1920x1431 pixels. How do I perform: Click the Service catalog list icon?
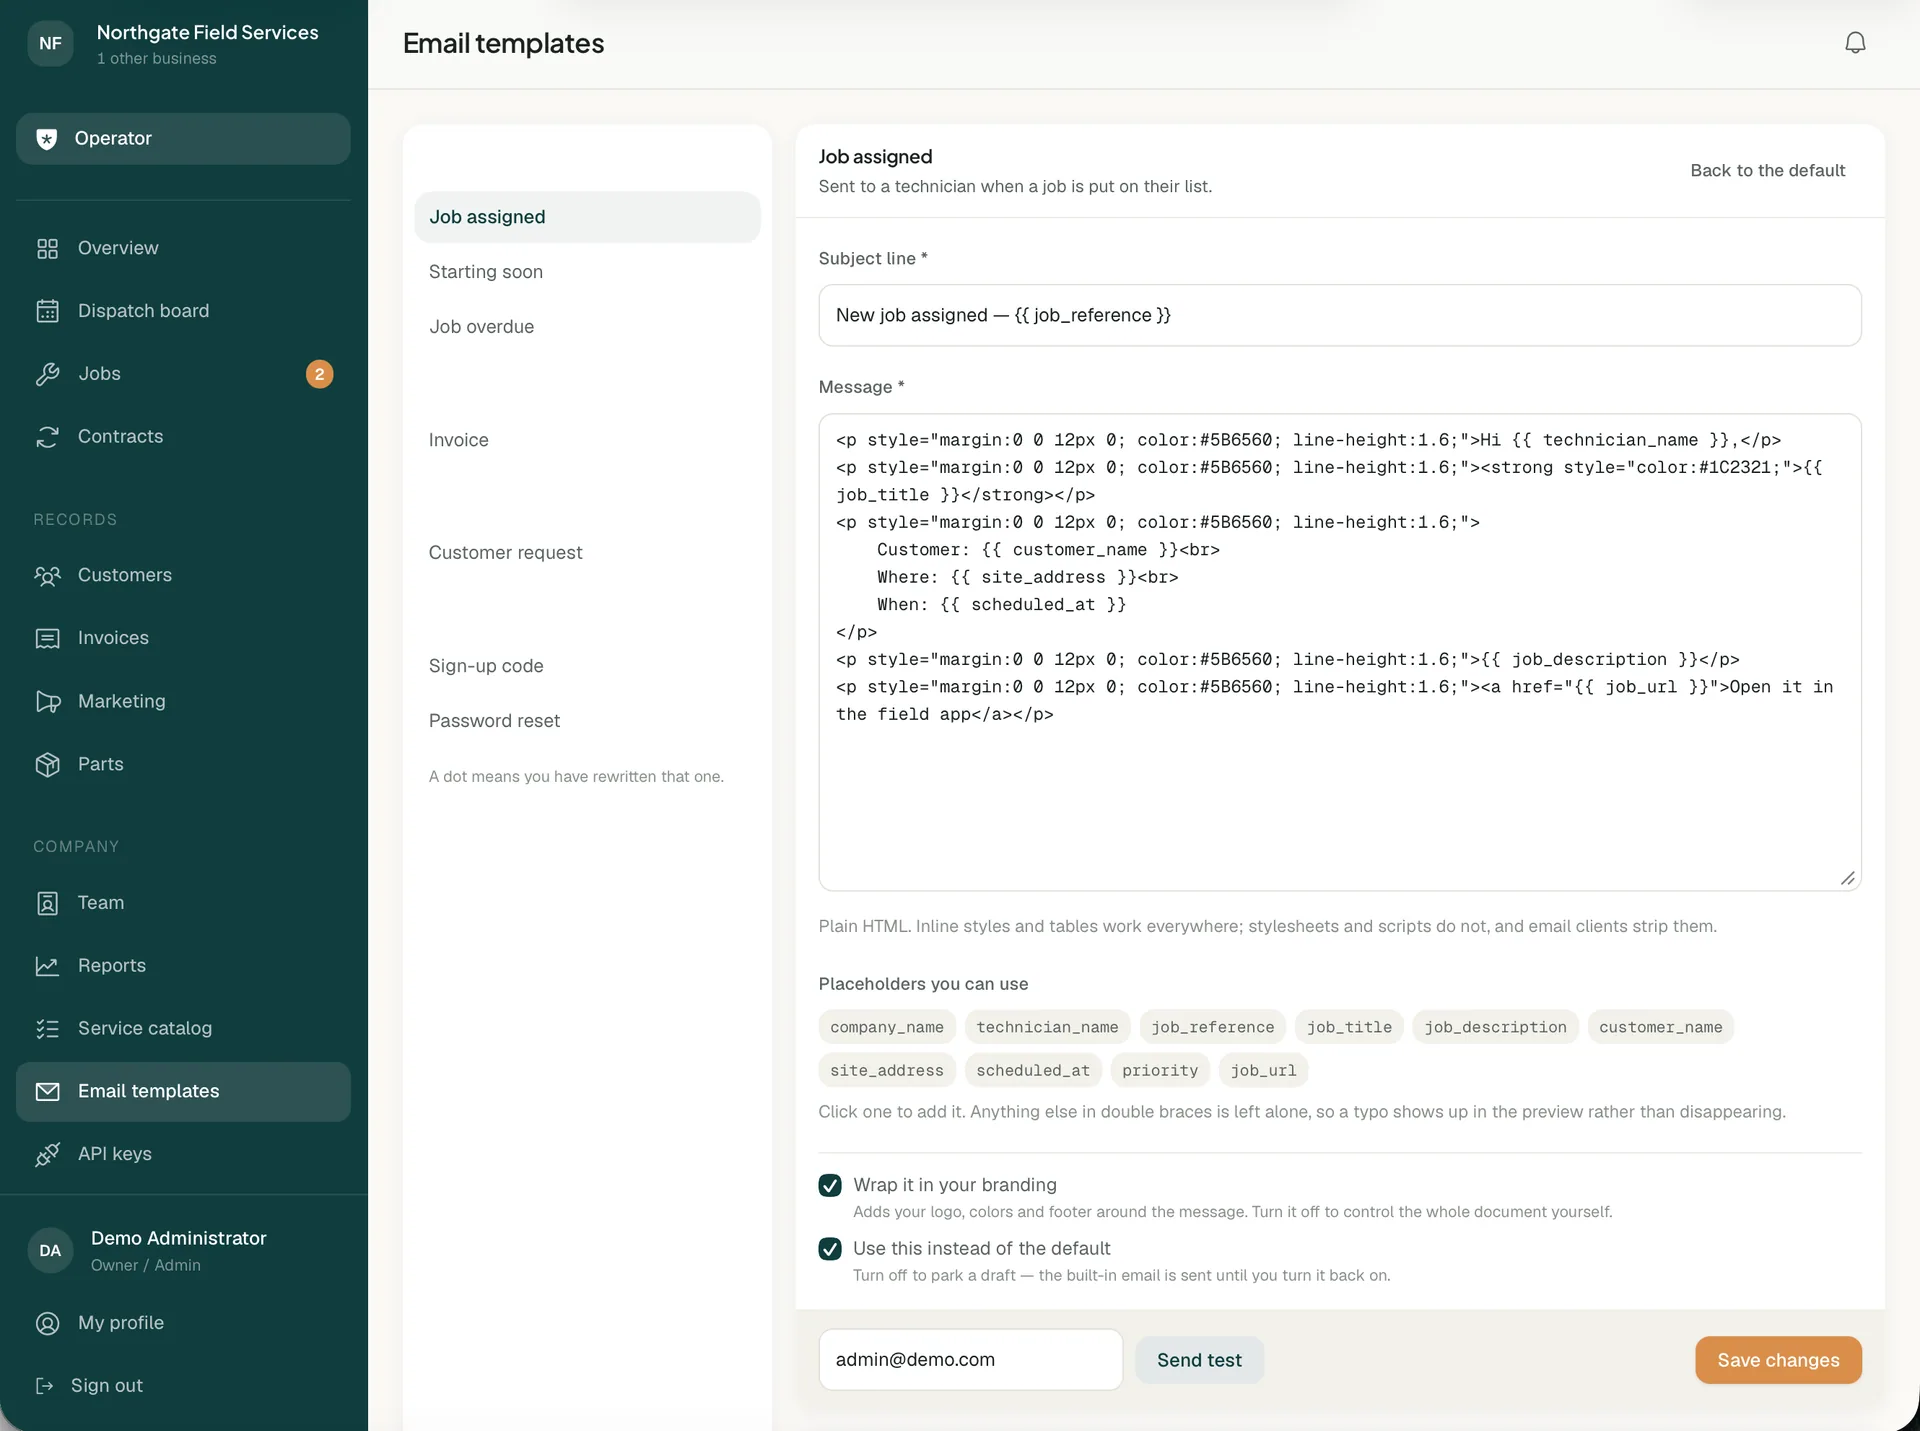click(47, 1028)
